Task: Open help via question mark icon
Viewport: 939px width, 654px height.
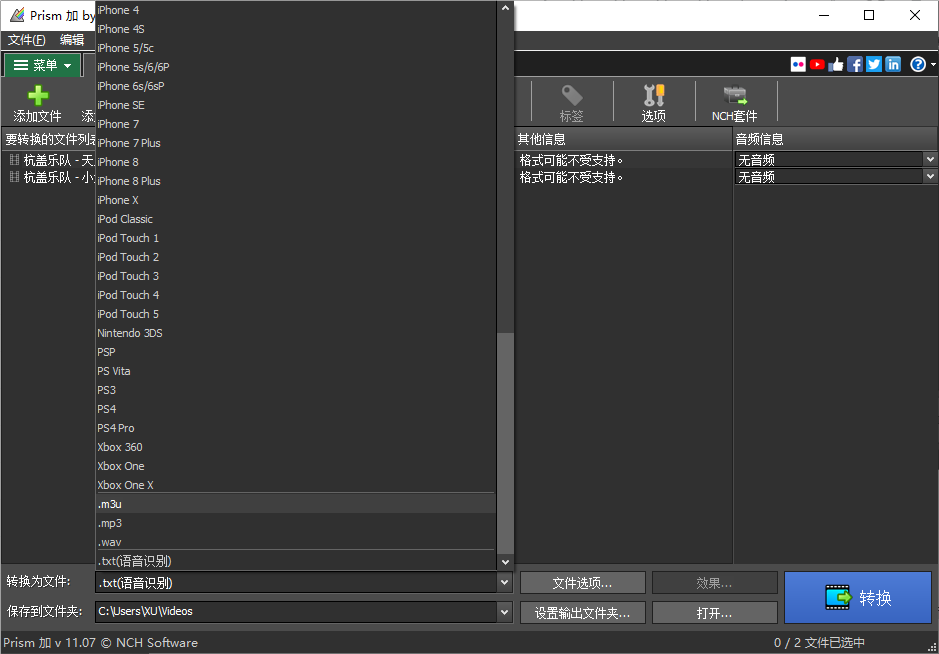Action: [916, 64]
